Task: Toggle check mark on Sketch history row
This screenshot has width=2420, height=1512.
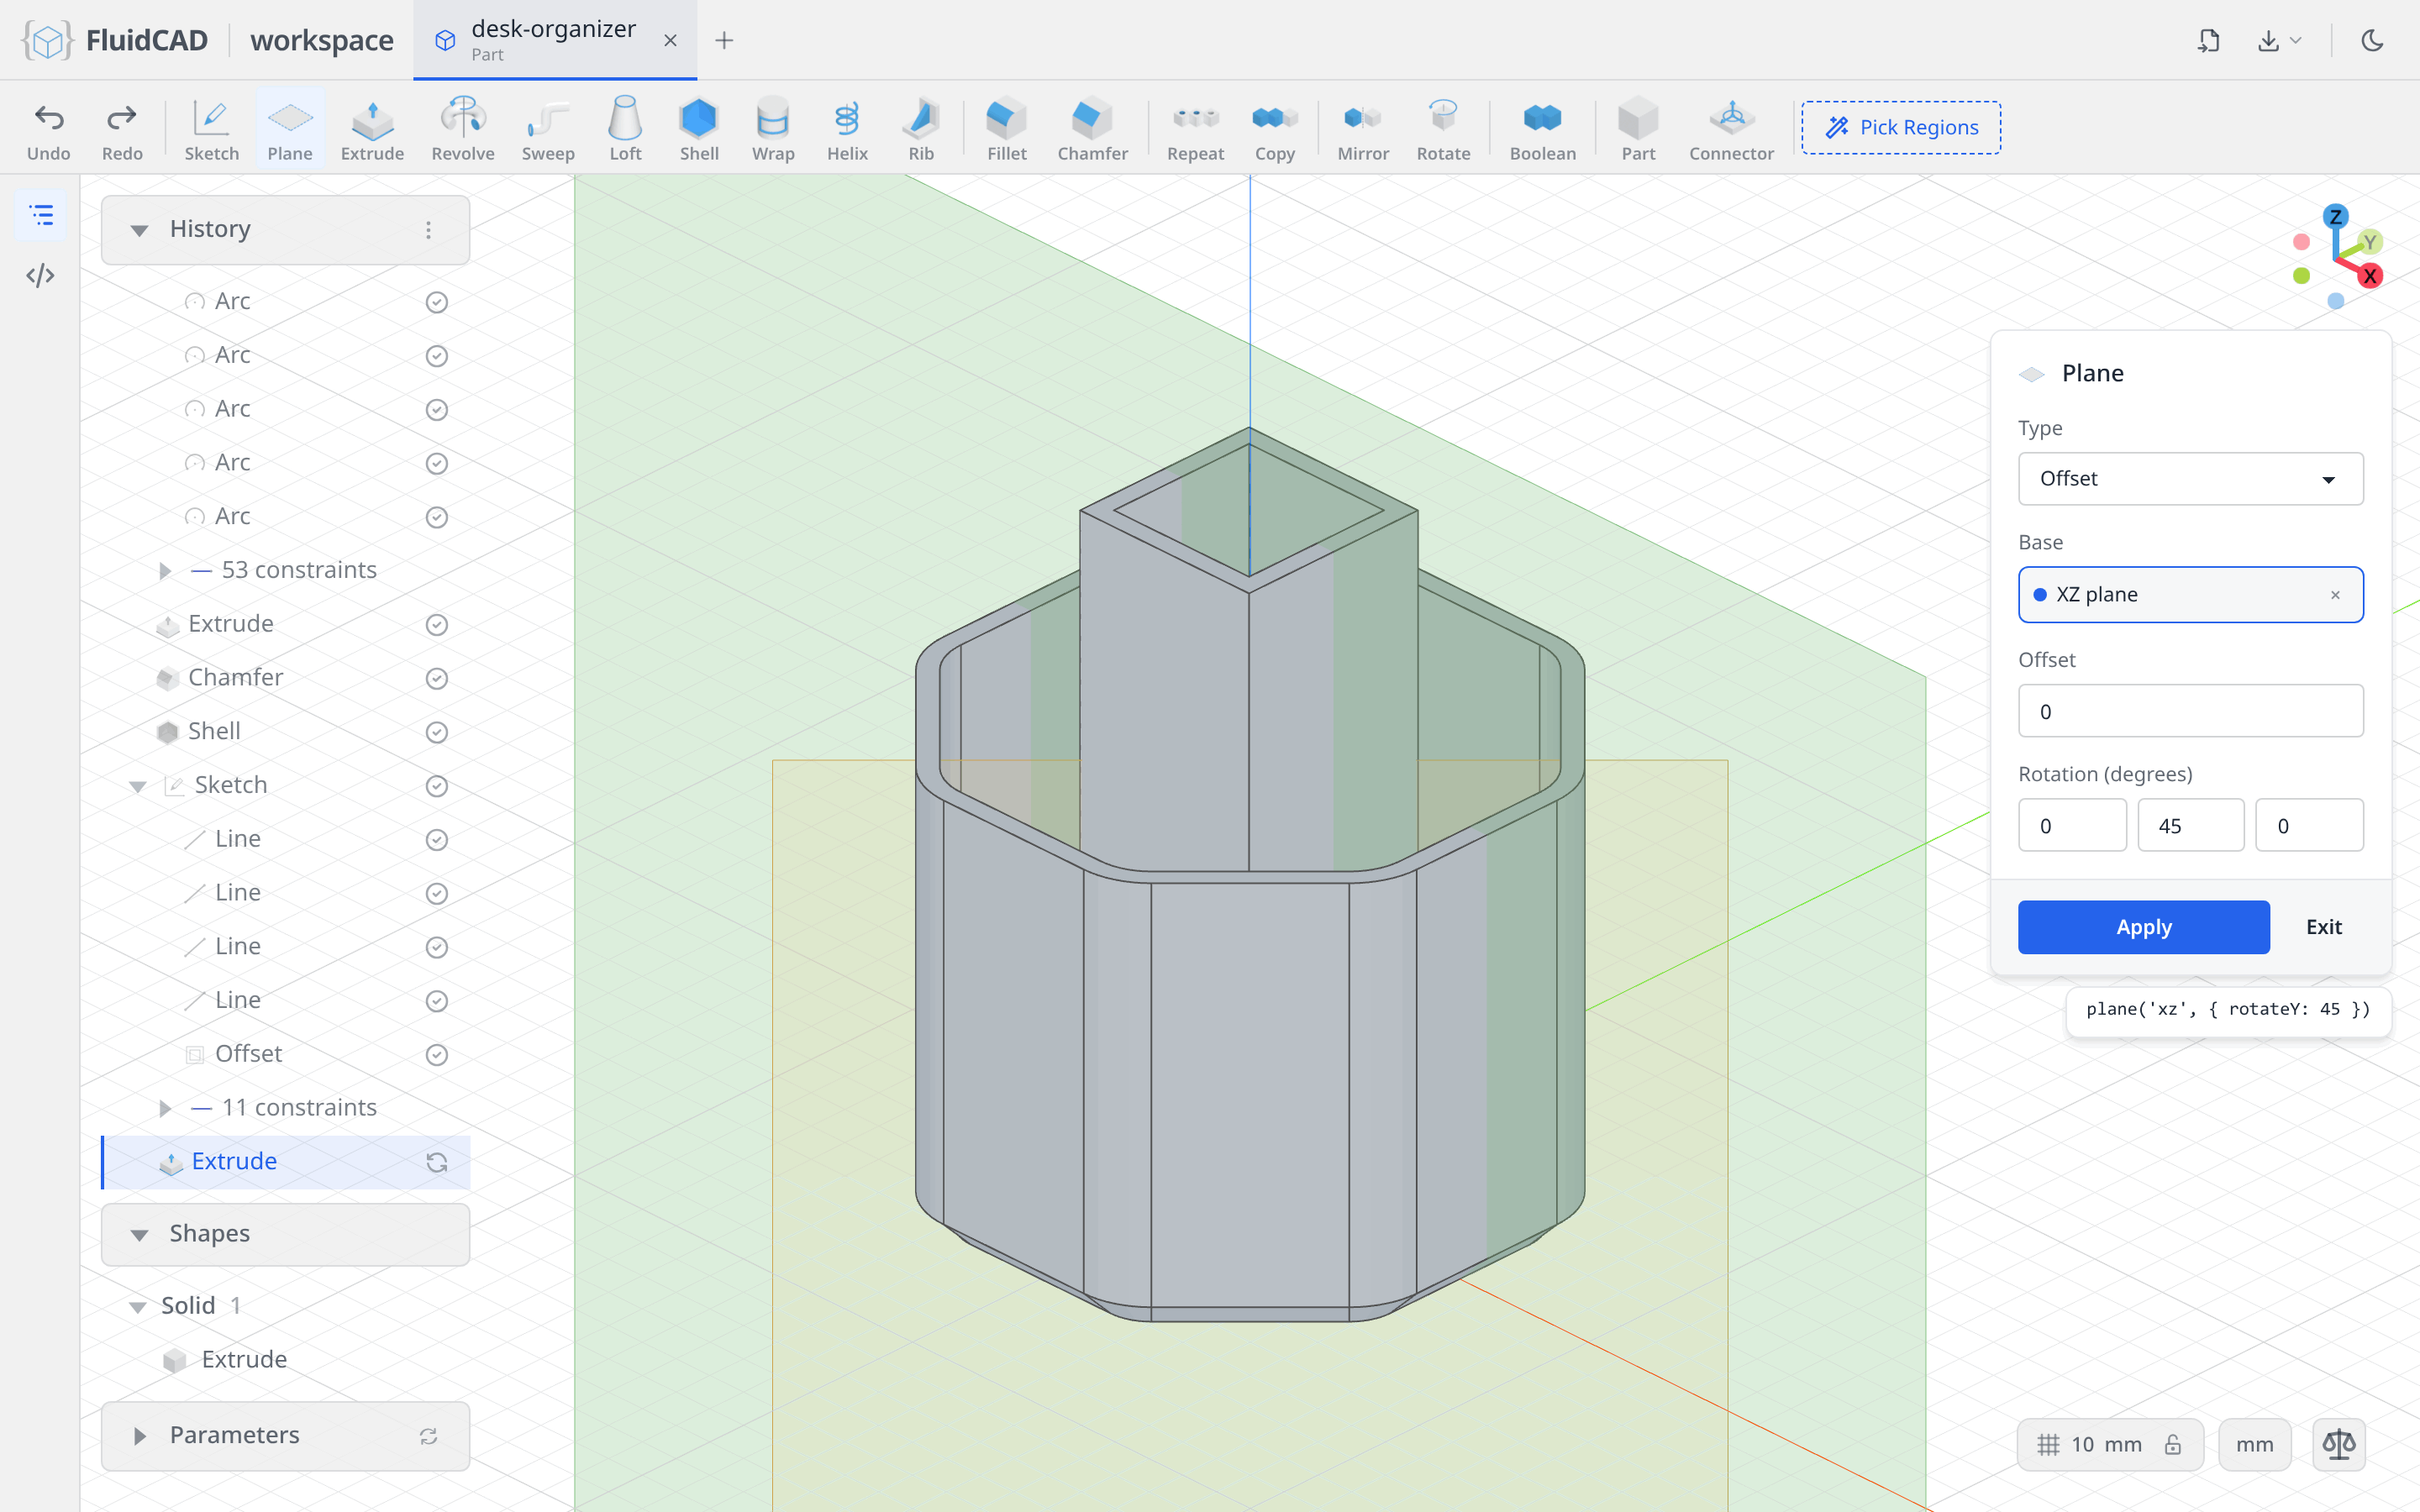Action: pos(437,786)
